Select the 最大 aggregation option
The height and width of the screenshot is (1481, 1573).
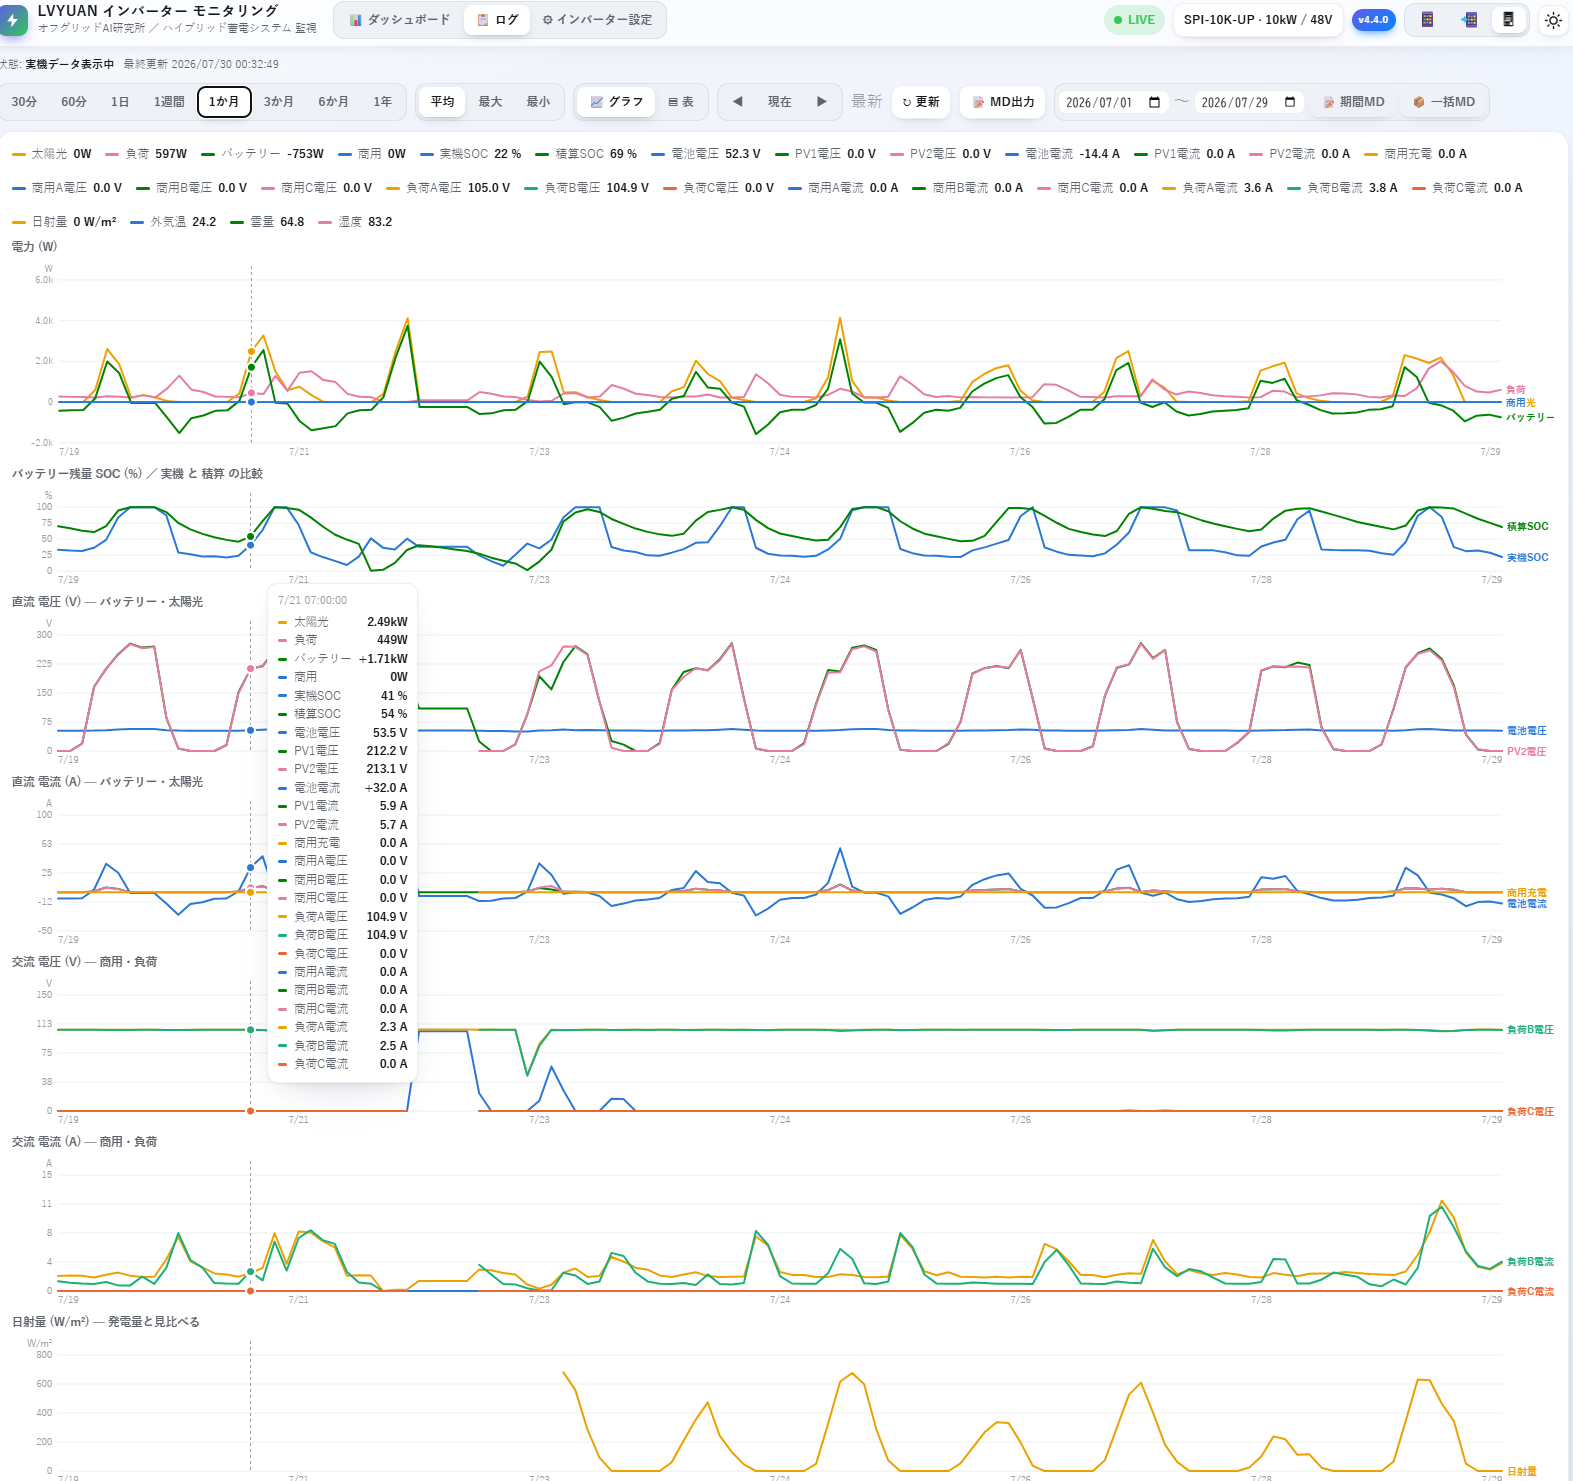tap(490, 102)
